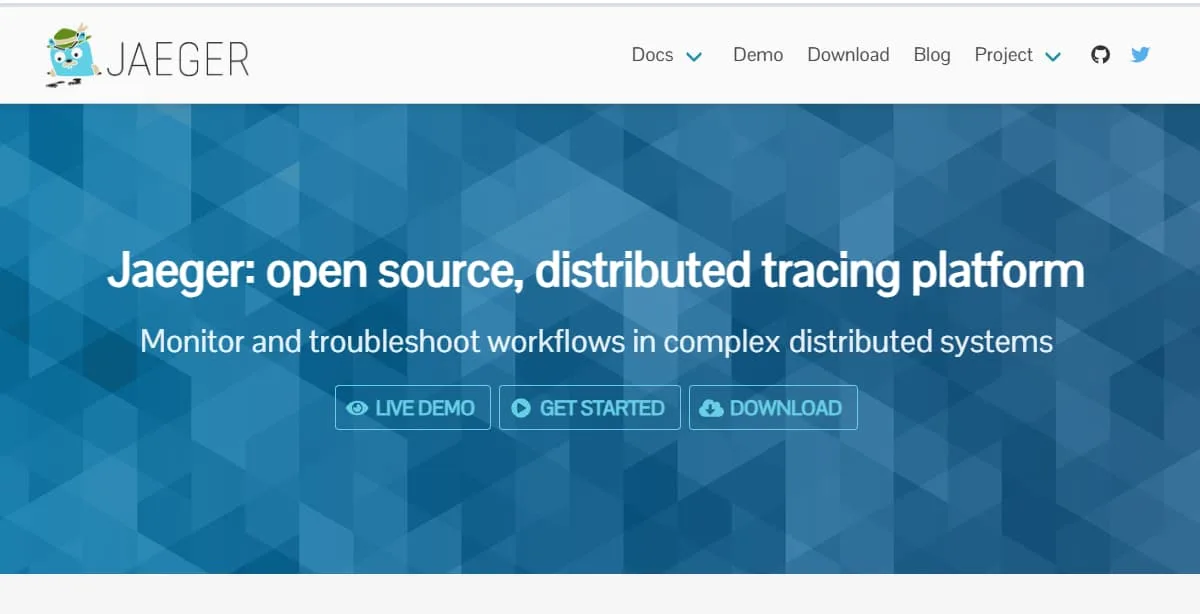Click the distributed tracing platform headline
The width and height of the screenshot is (1200, 614).
click(x=596, y=270)
